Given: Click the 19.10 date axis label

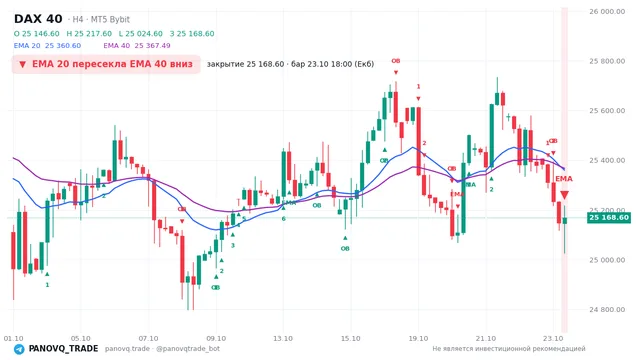Looking at the screenshot, I should 418,338.
